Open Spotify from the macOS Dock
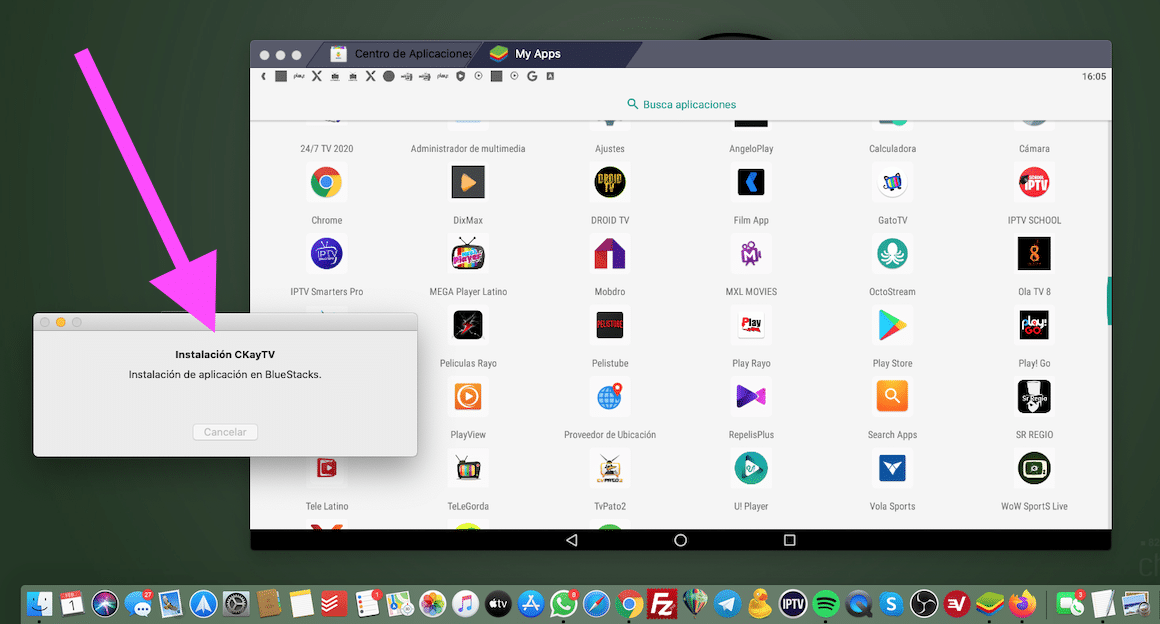 point(824,604)
